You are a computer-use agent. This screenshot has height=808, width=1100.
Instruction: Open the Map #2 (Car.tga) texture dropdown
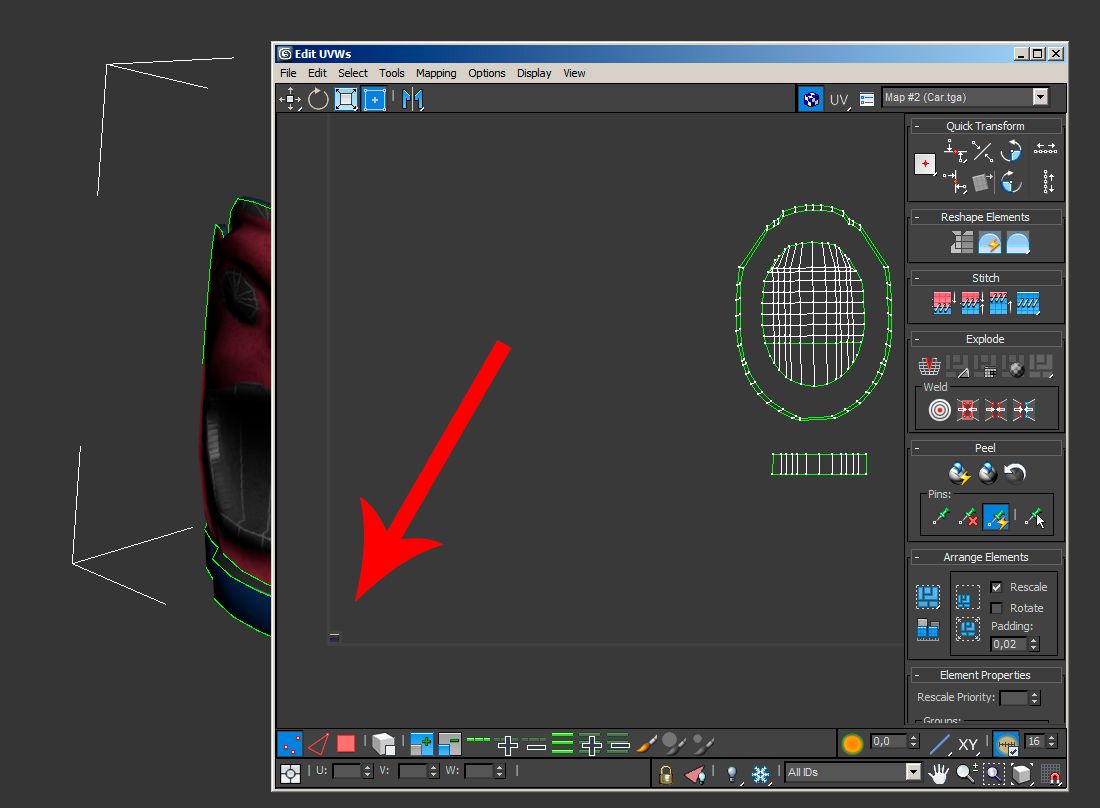click(x=1040, y=97)
